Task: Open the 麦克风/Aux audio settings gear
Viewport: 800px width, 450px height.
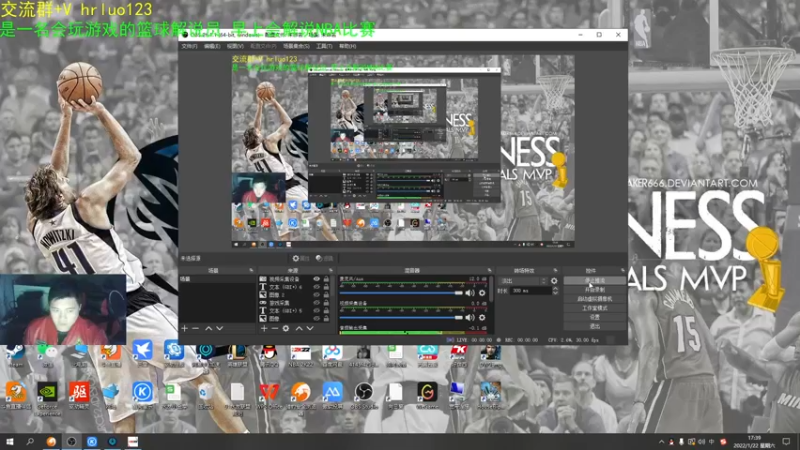Action: pos(482,293)
